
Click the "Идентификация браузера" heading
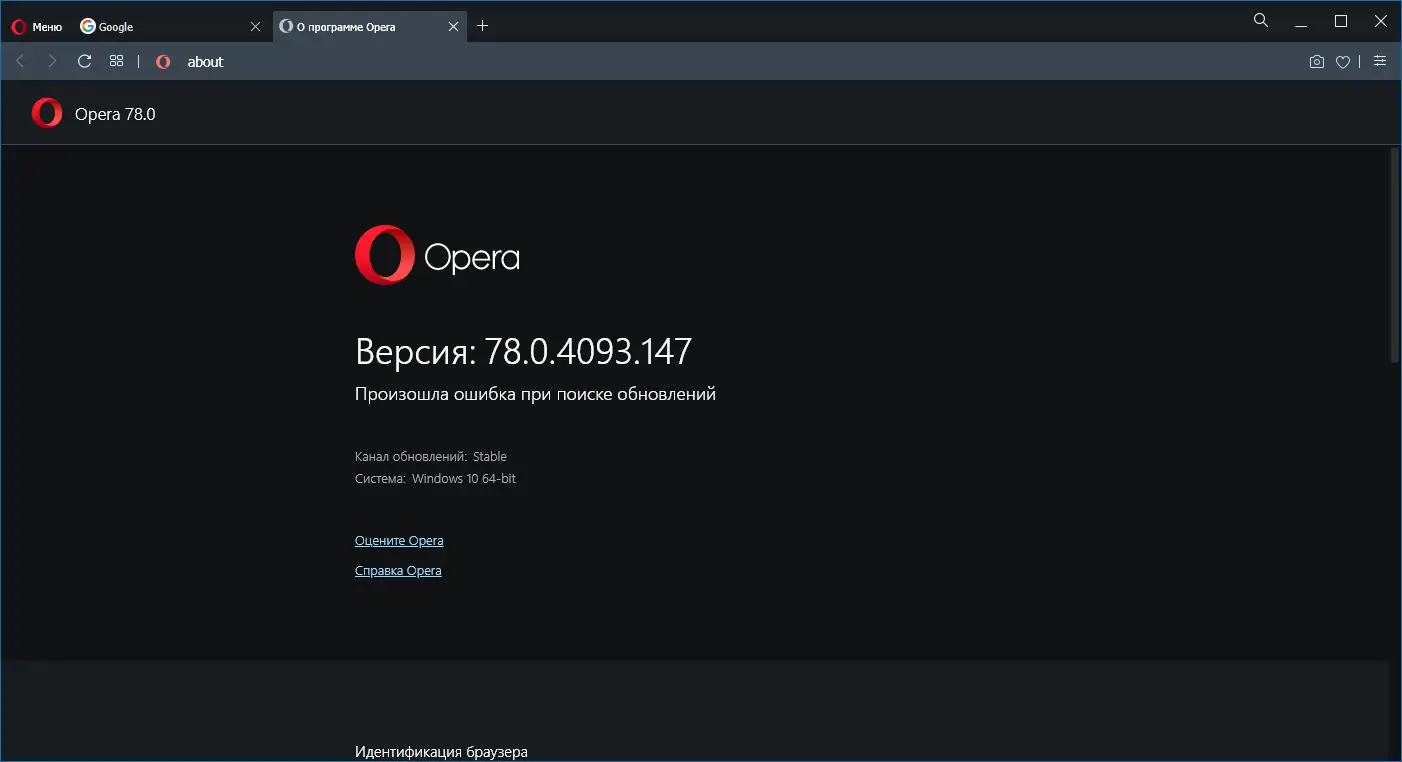441,751
